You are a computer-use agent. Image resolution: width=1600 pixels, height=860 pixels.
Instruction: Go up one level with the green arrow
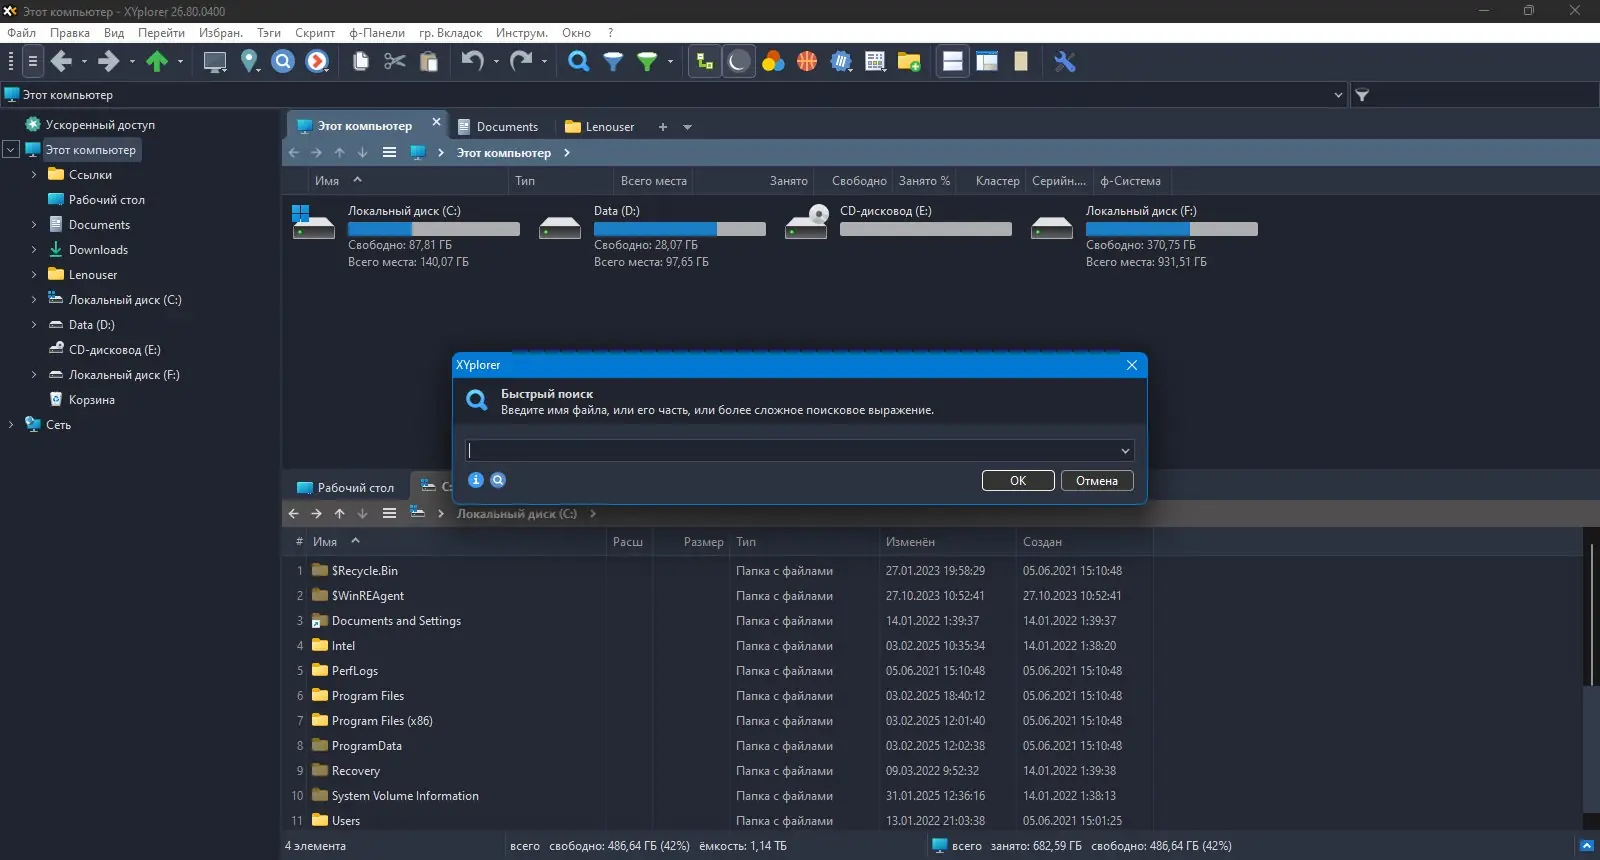tap(157, 62)
